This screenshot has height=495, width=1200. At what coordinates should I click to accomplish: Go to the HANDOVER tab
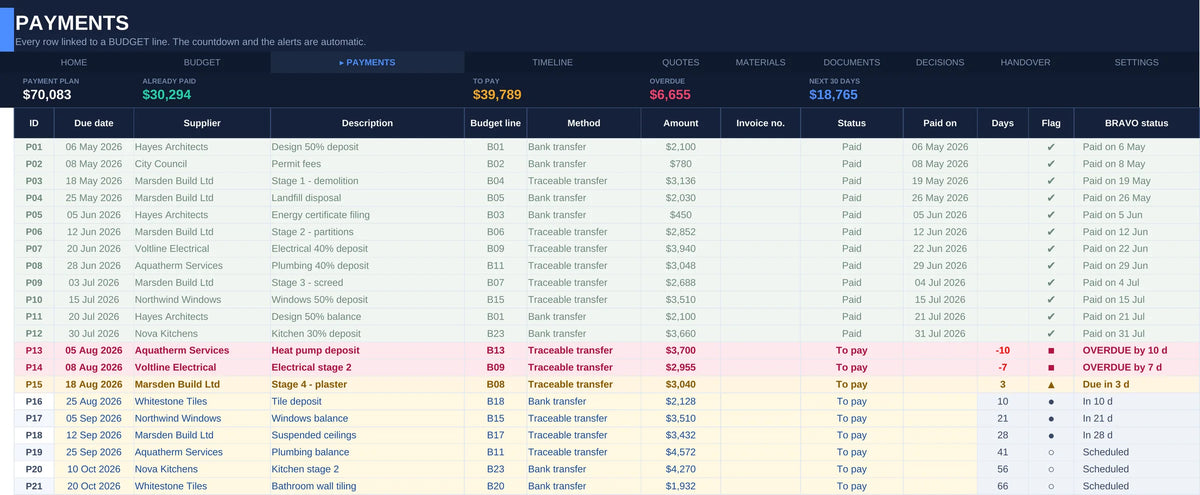(1025, 62)
